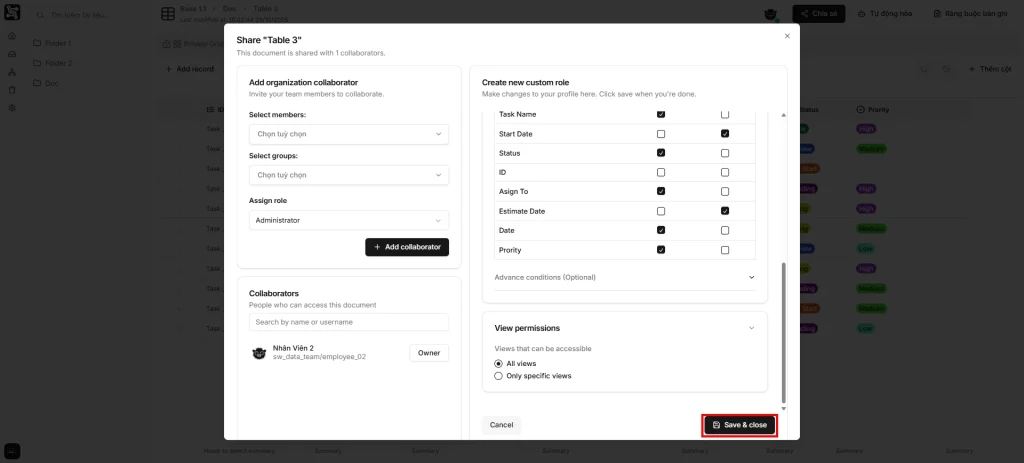Select the Only specific views option
The image size is (1024, 463).
point(499,376)
